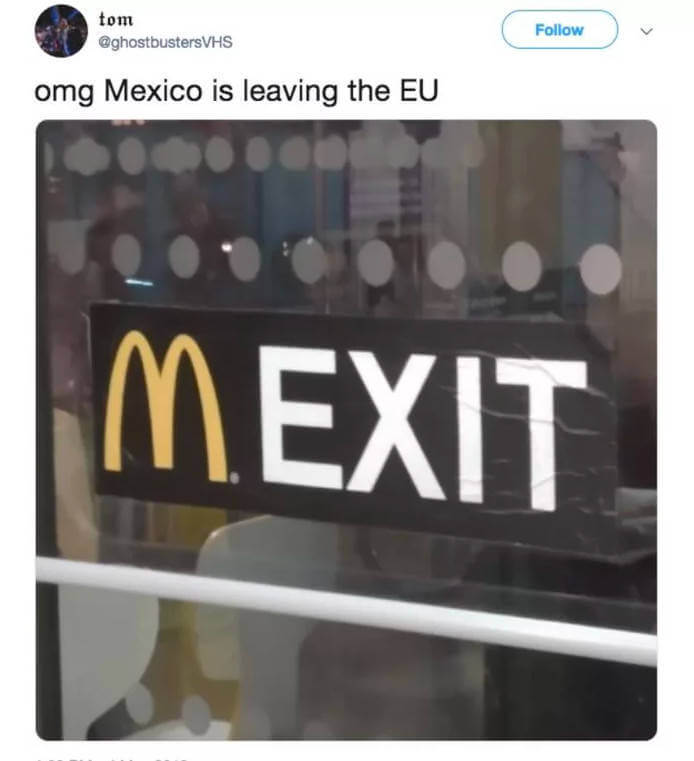
Task: Click the word "EU" in the tweet
Action: [x=419, y=91]
